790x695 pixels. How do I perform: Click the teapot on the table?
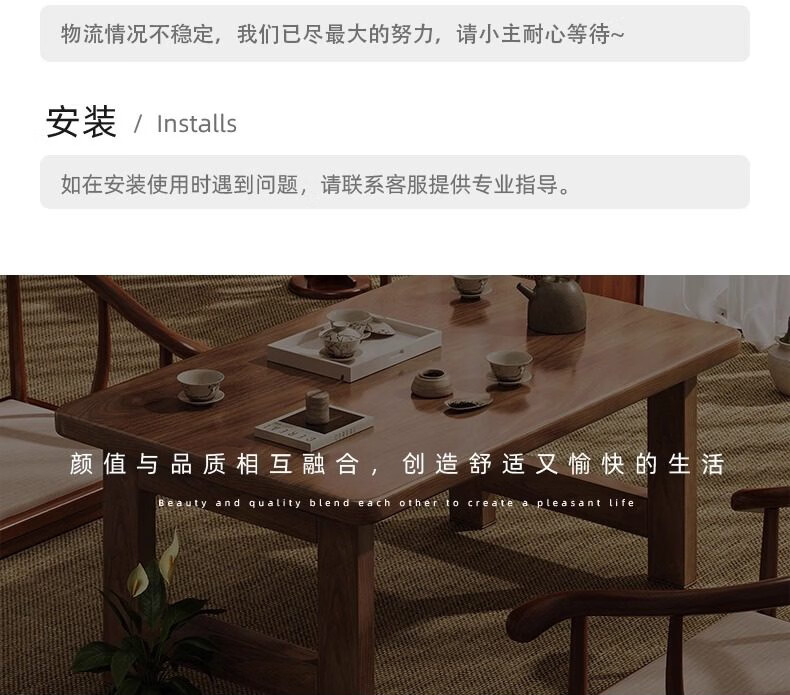pyautogui.click(x=554, y=304)
